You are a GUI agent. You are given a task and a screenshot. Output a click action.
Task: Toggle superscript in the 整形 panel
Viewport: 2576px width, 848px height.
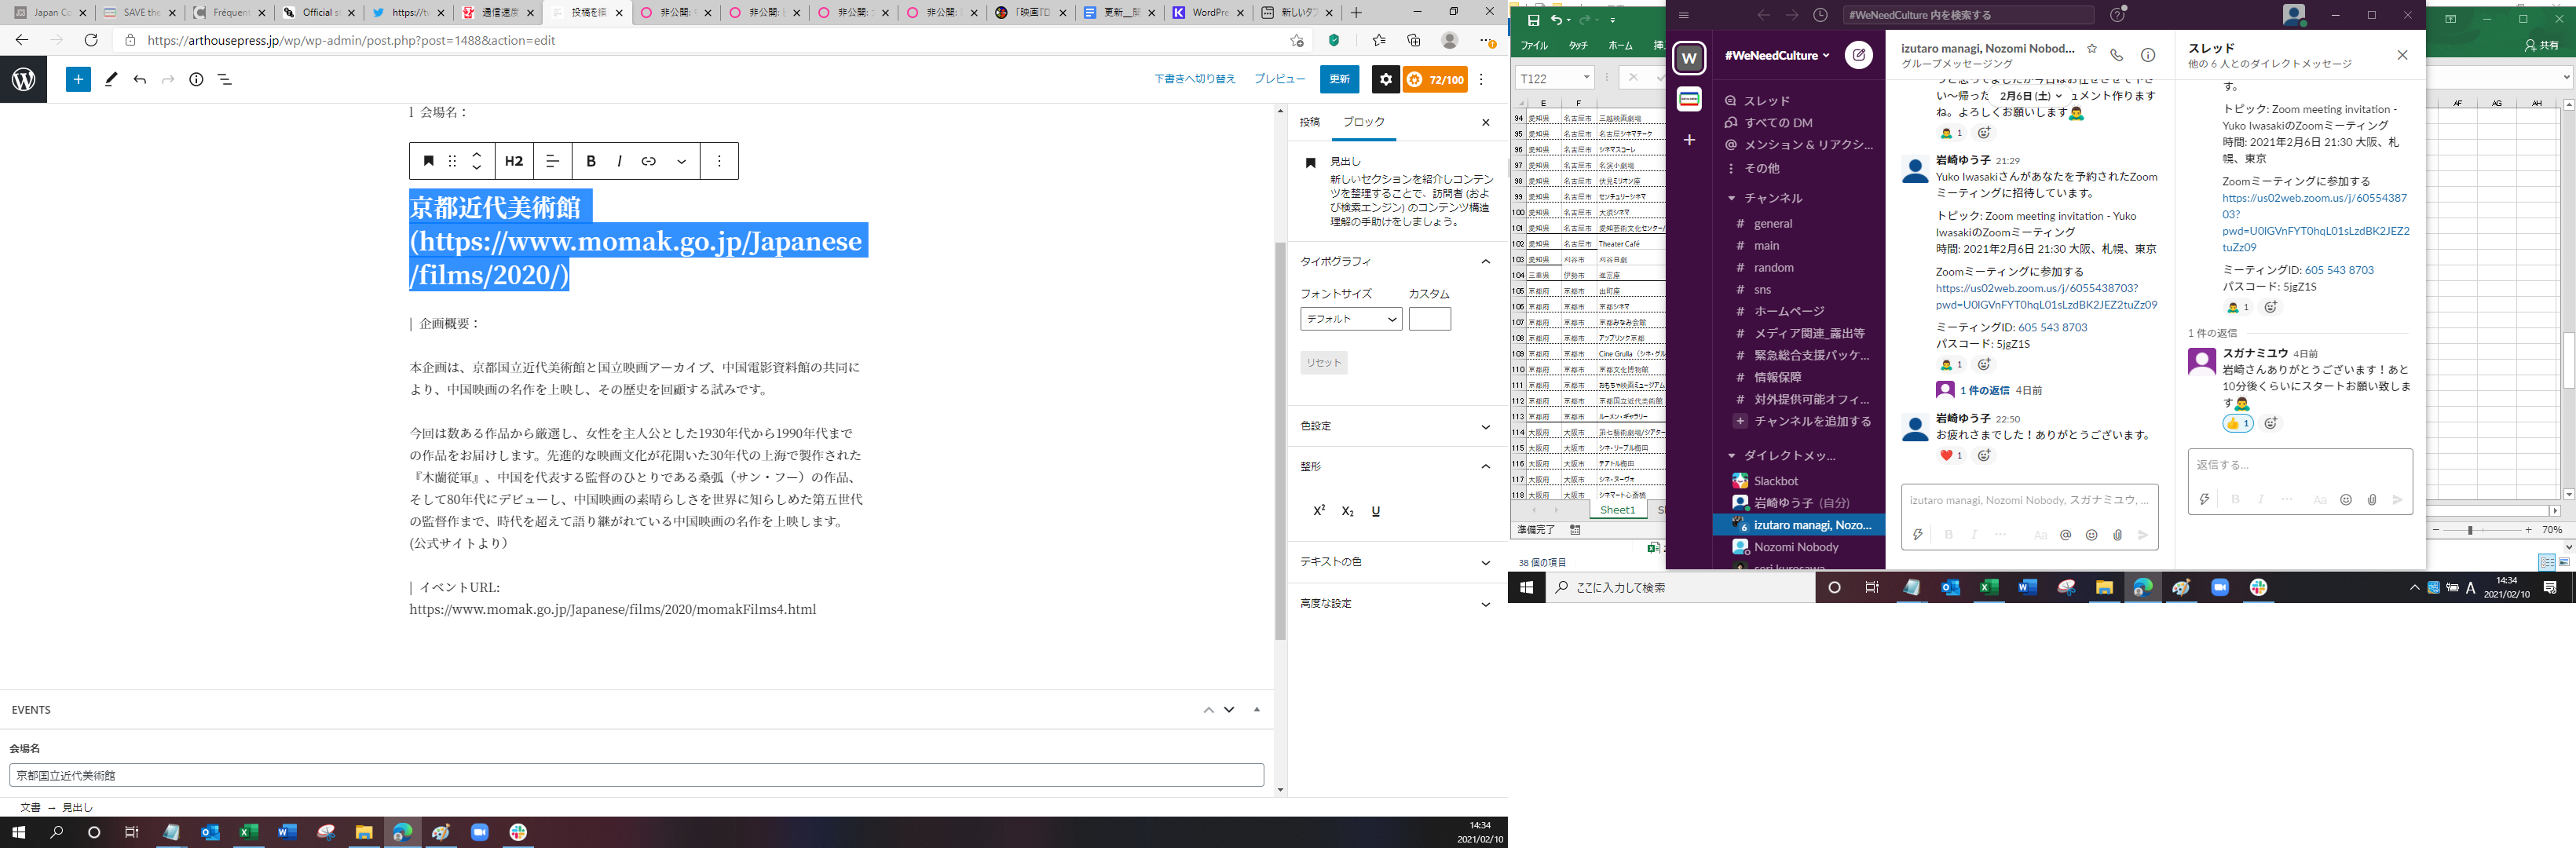pos(1319,511)
